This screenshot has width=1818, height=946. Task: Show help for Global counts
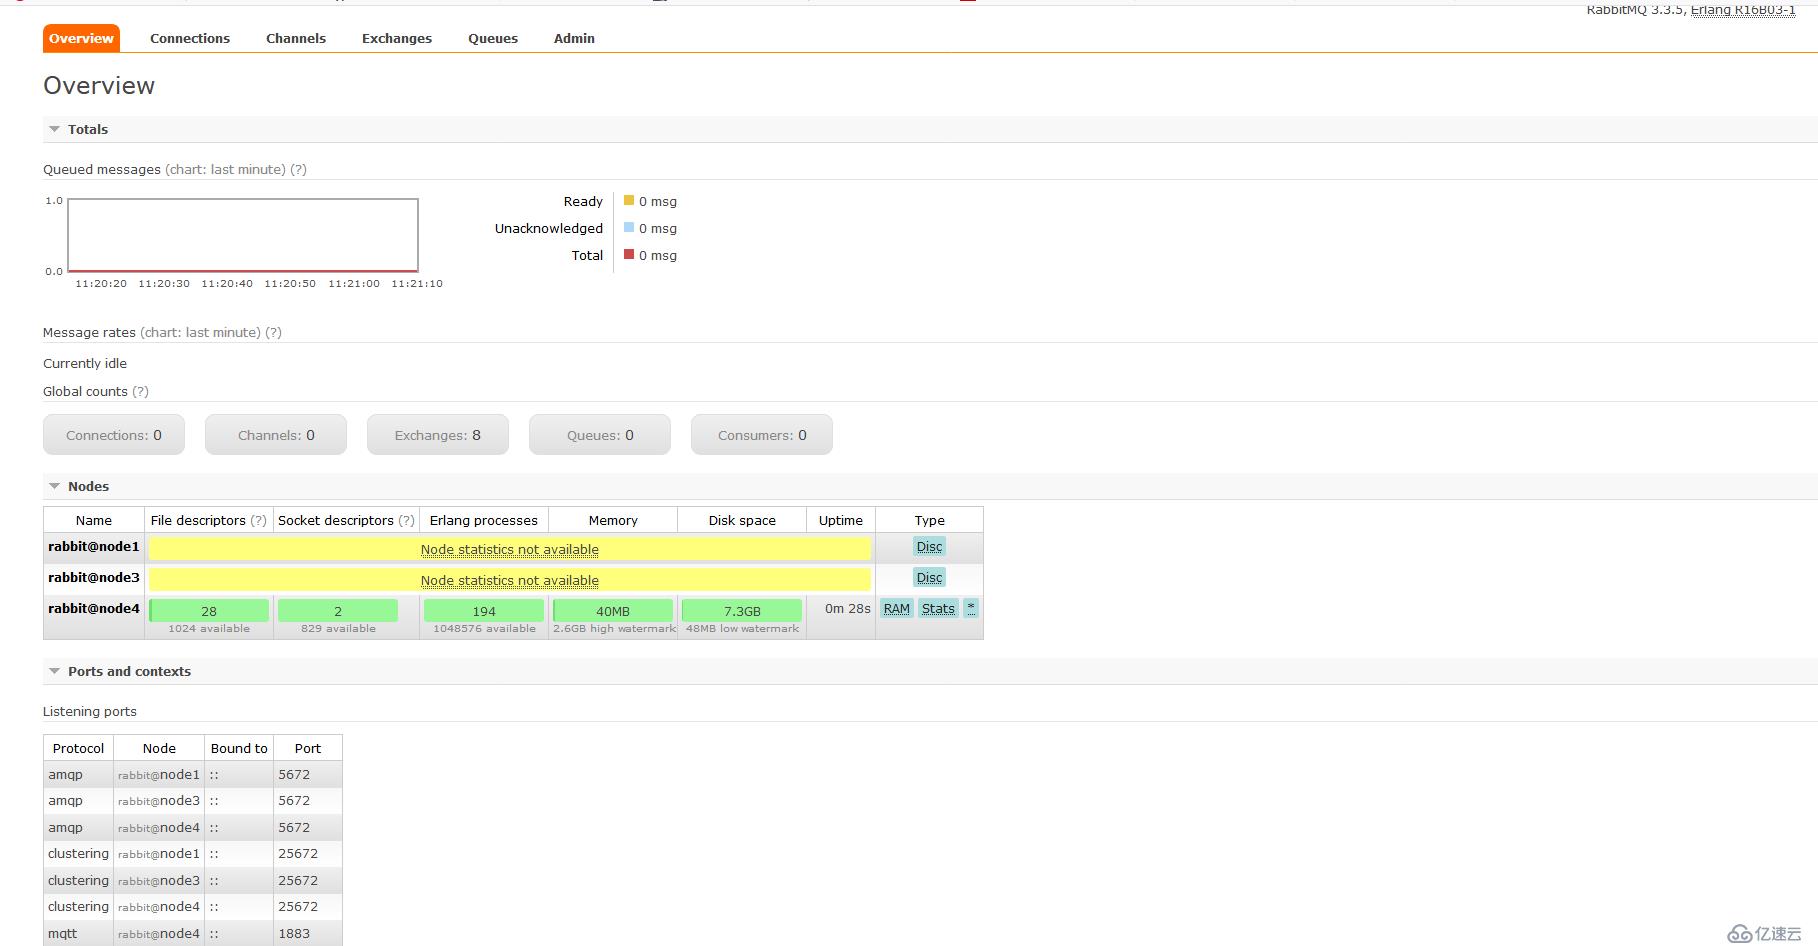(140, 391)
